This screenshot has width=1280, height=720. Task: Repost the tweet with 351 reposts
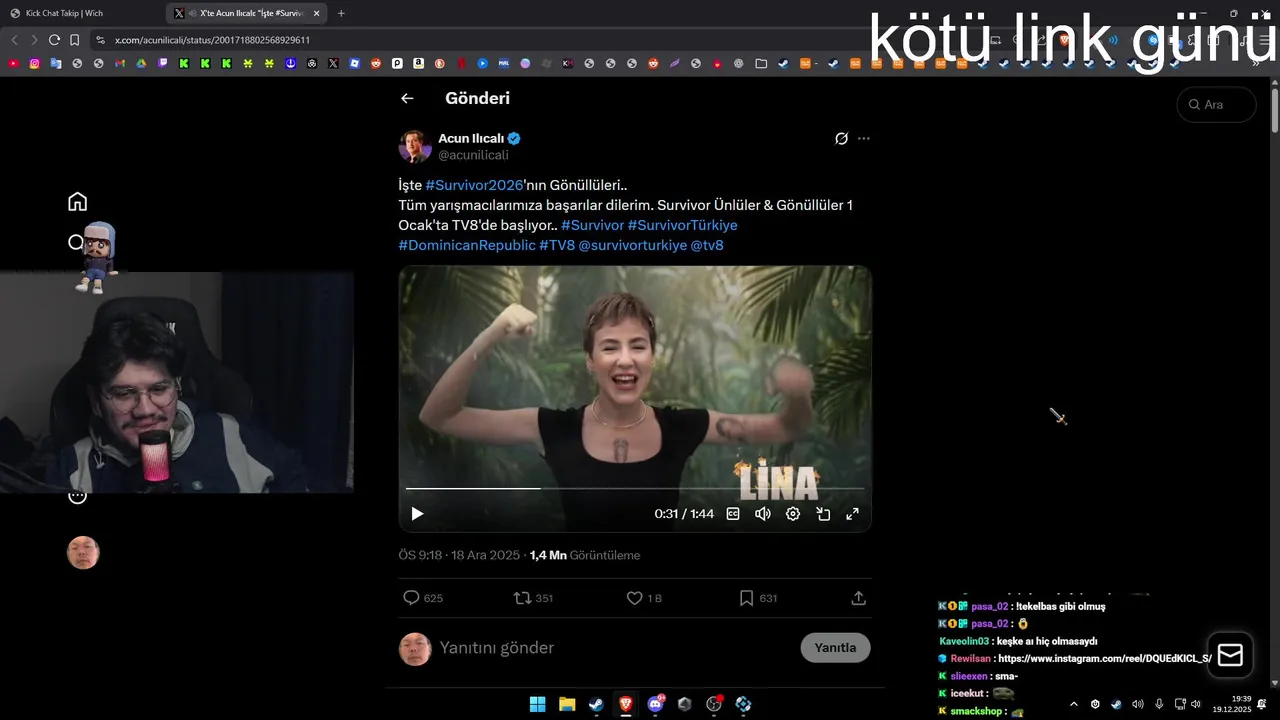click(533, 598)
